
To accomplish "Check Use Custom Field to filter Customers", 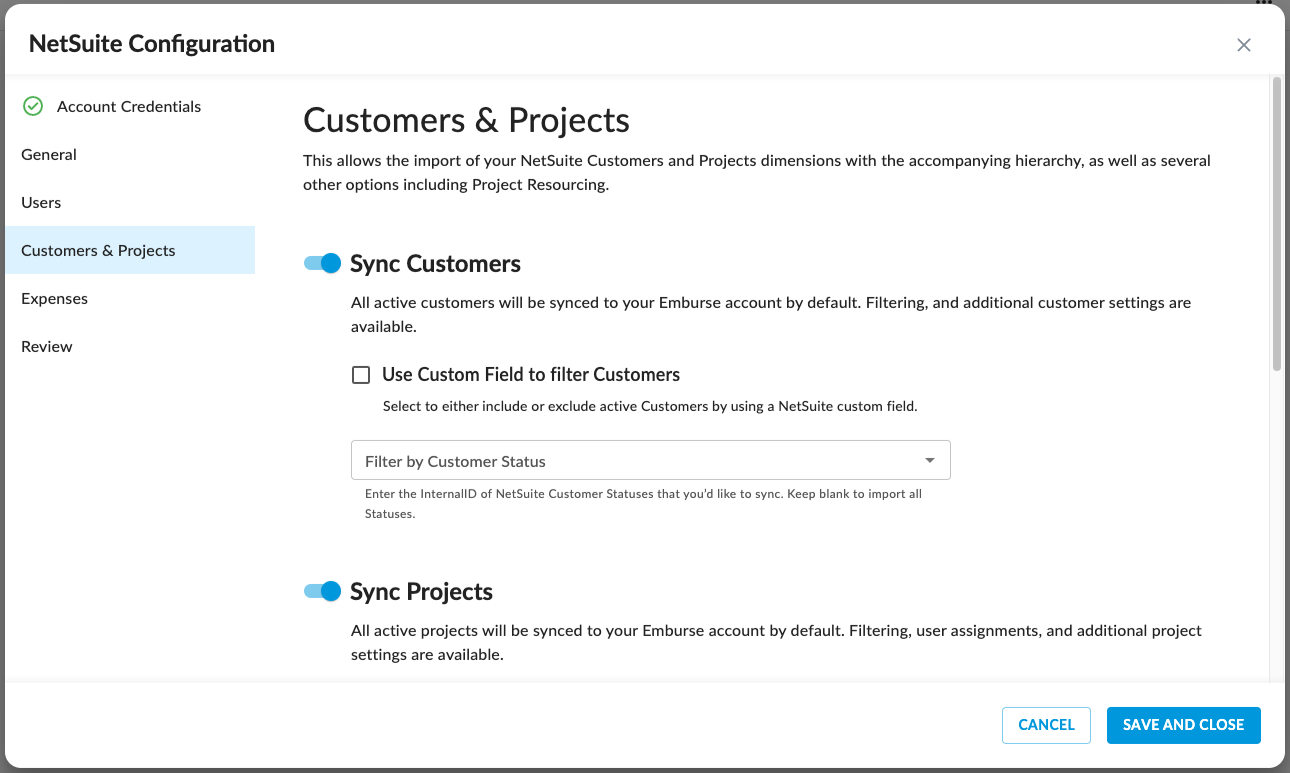I will click(361, 375).
